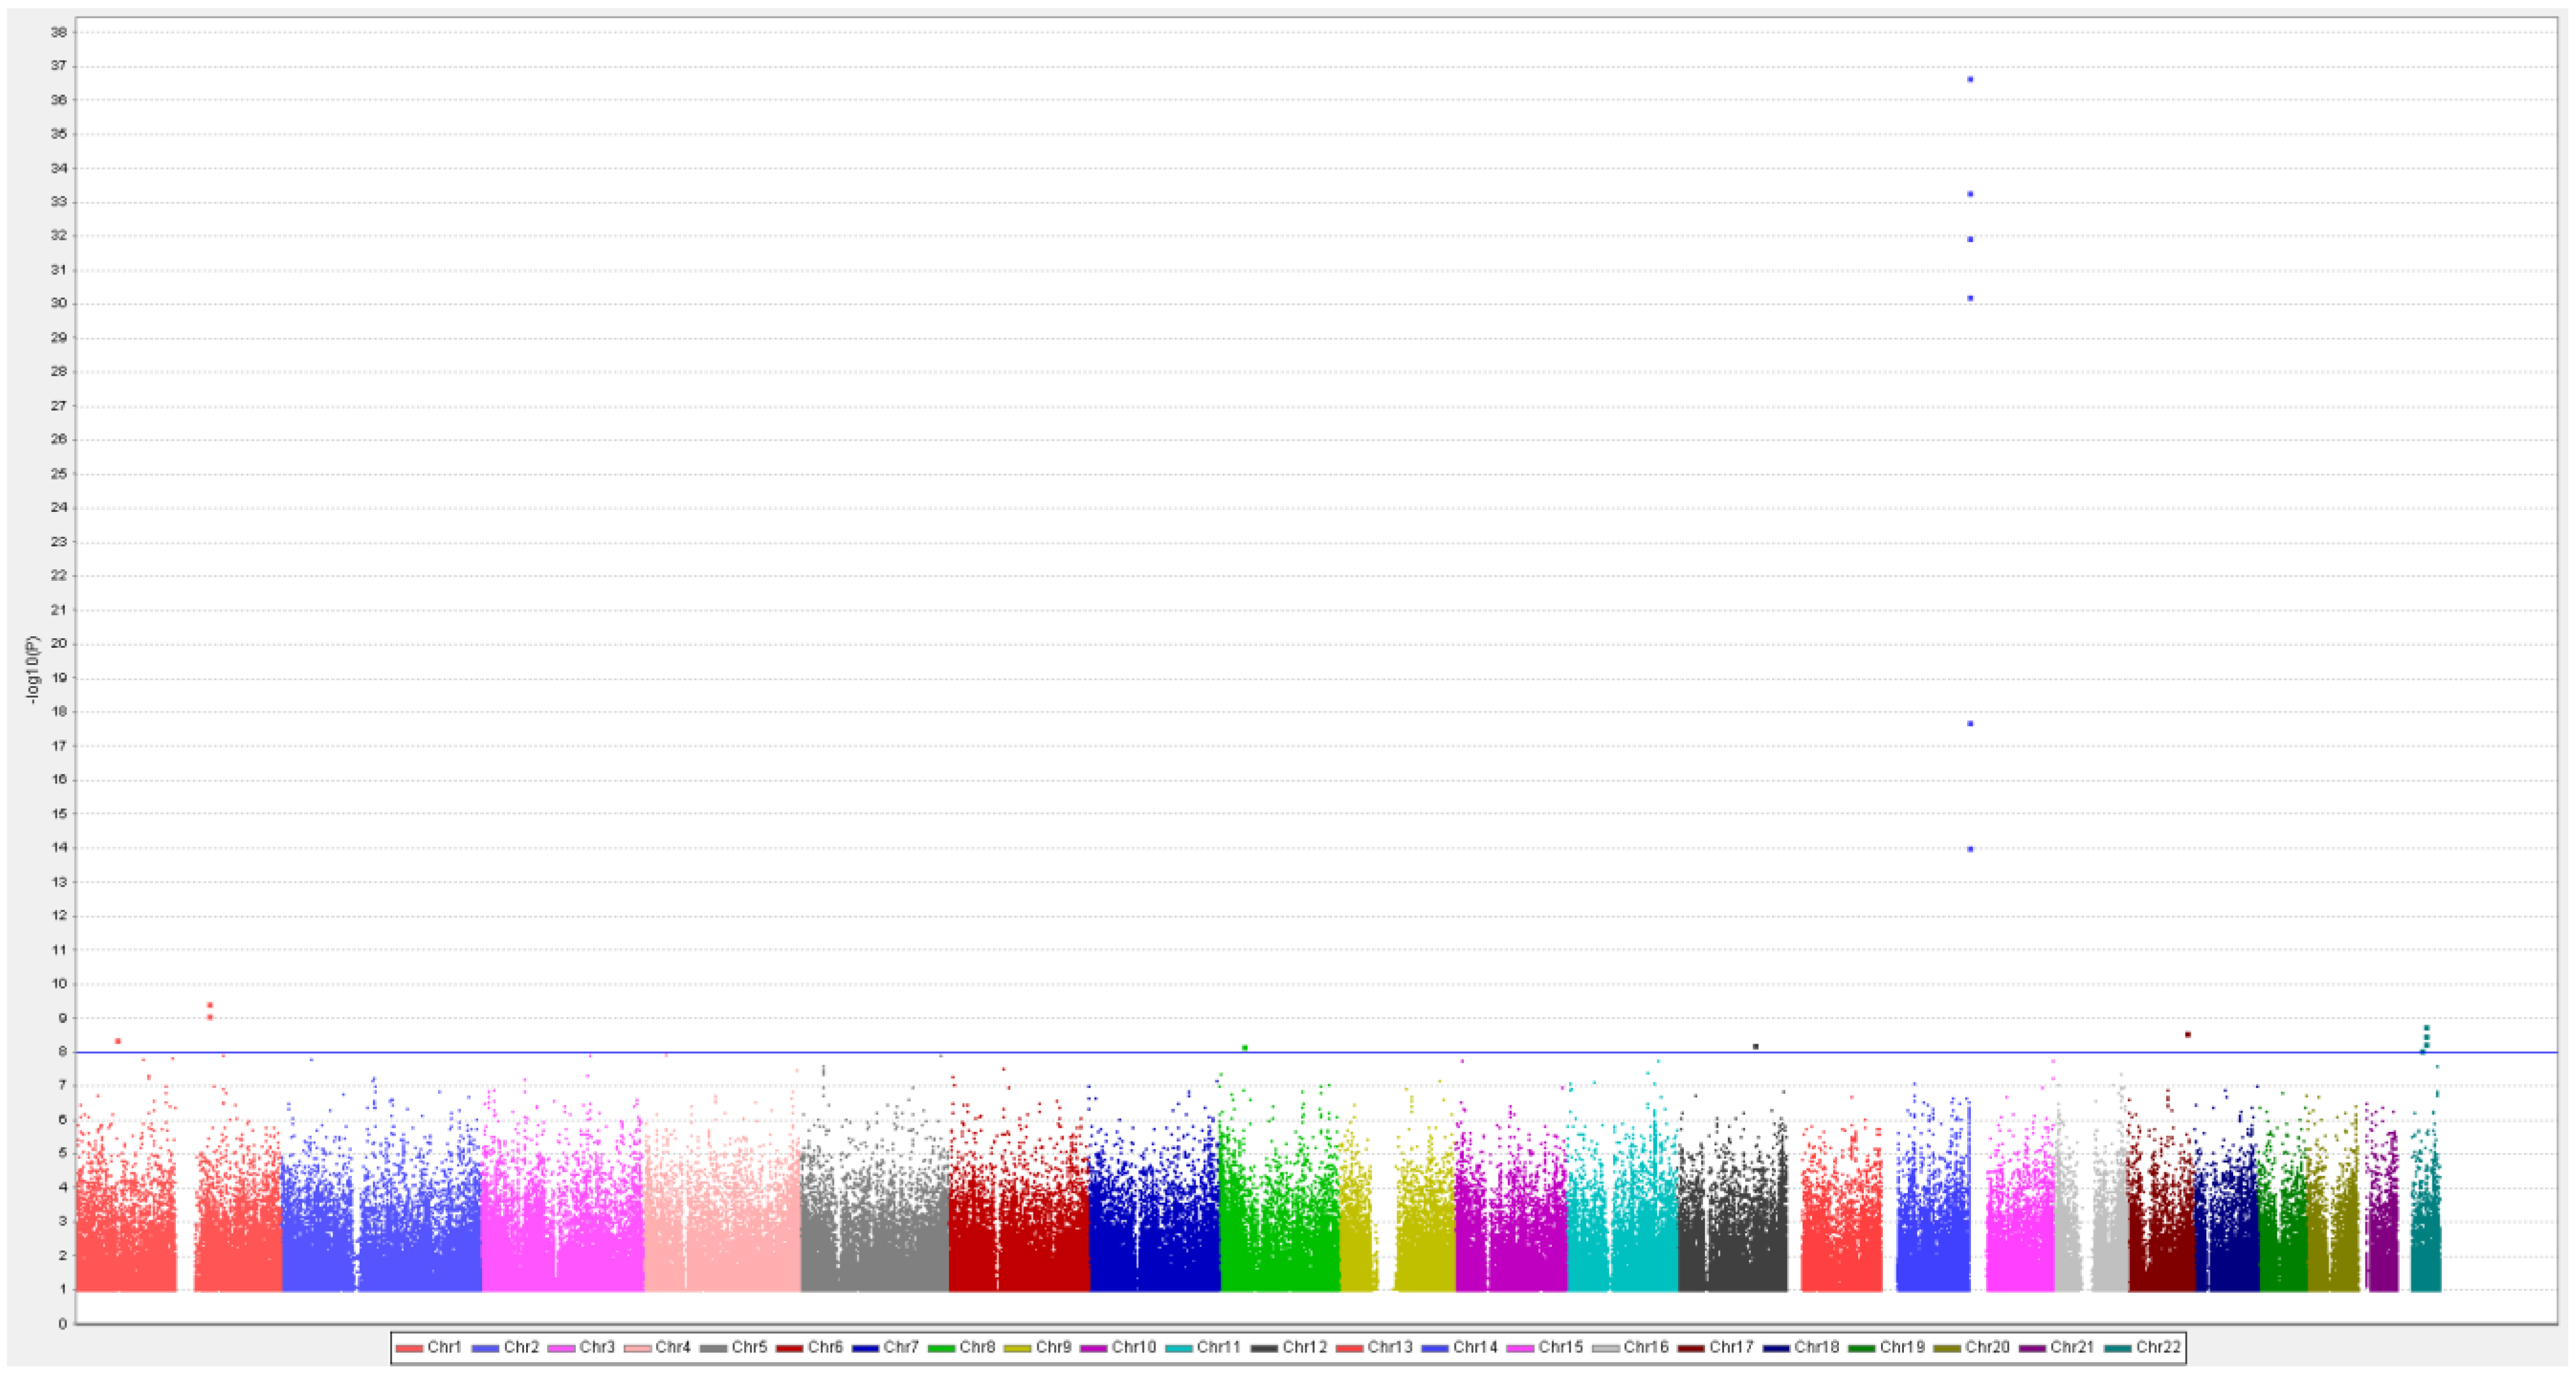Click the blue data point near 14

(x=1970, y=849)
